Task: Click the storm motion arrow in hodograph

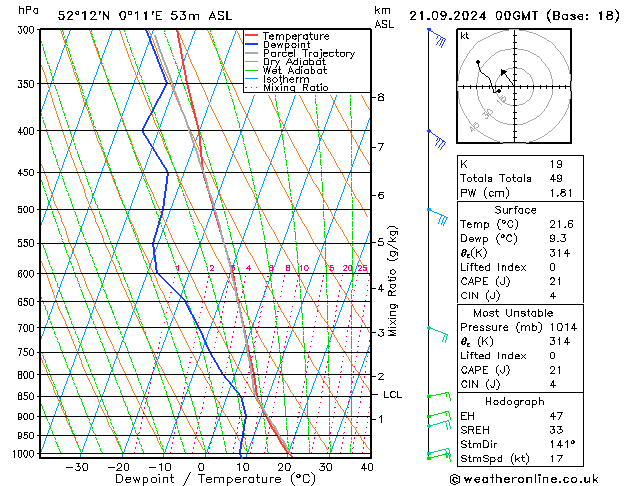Action: click(x=507, y=77)
